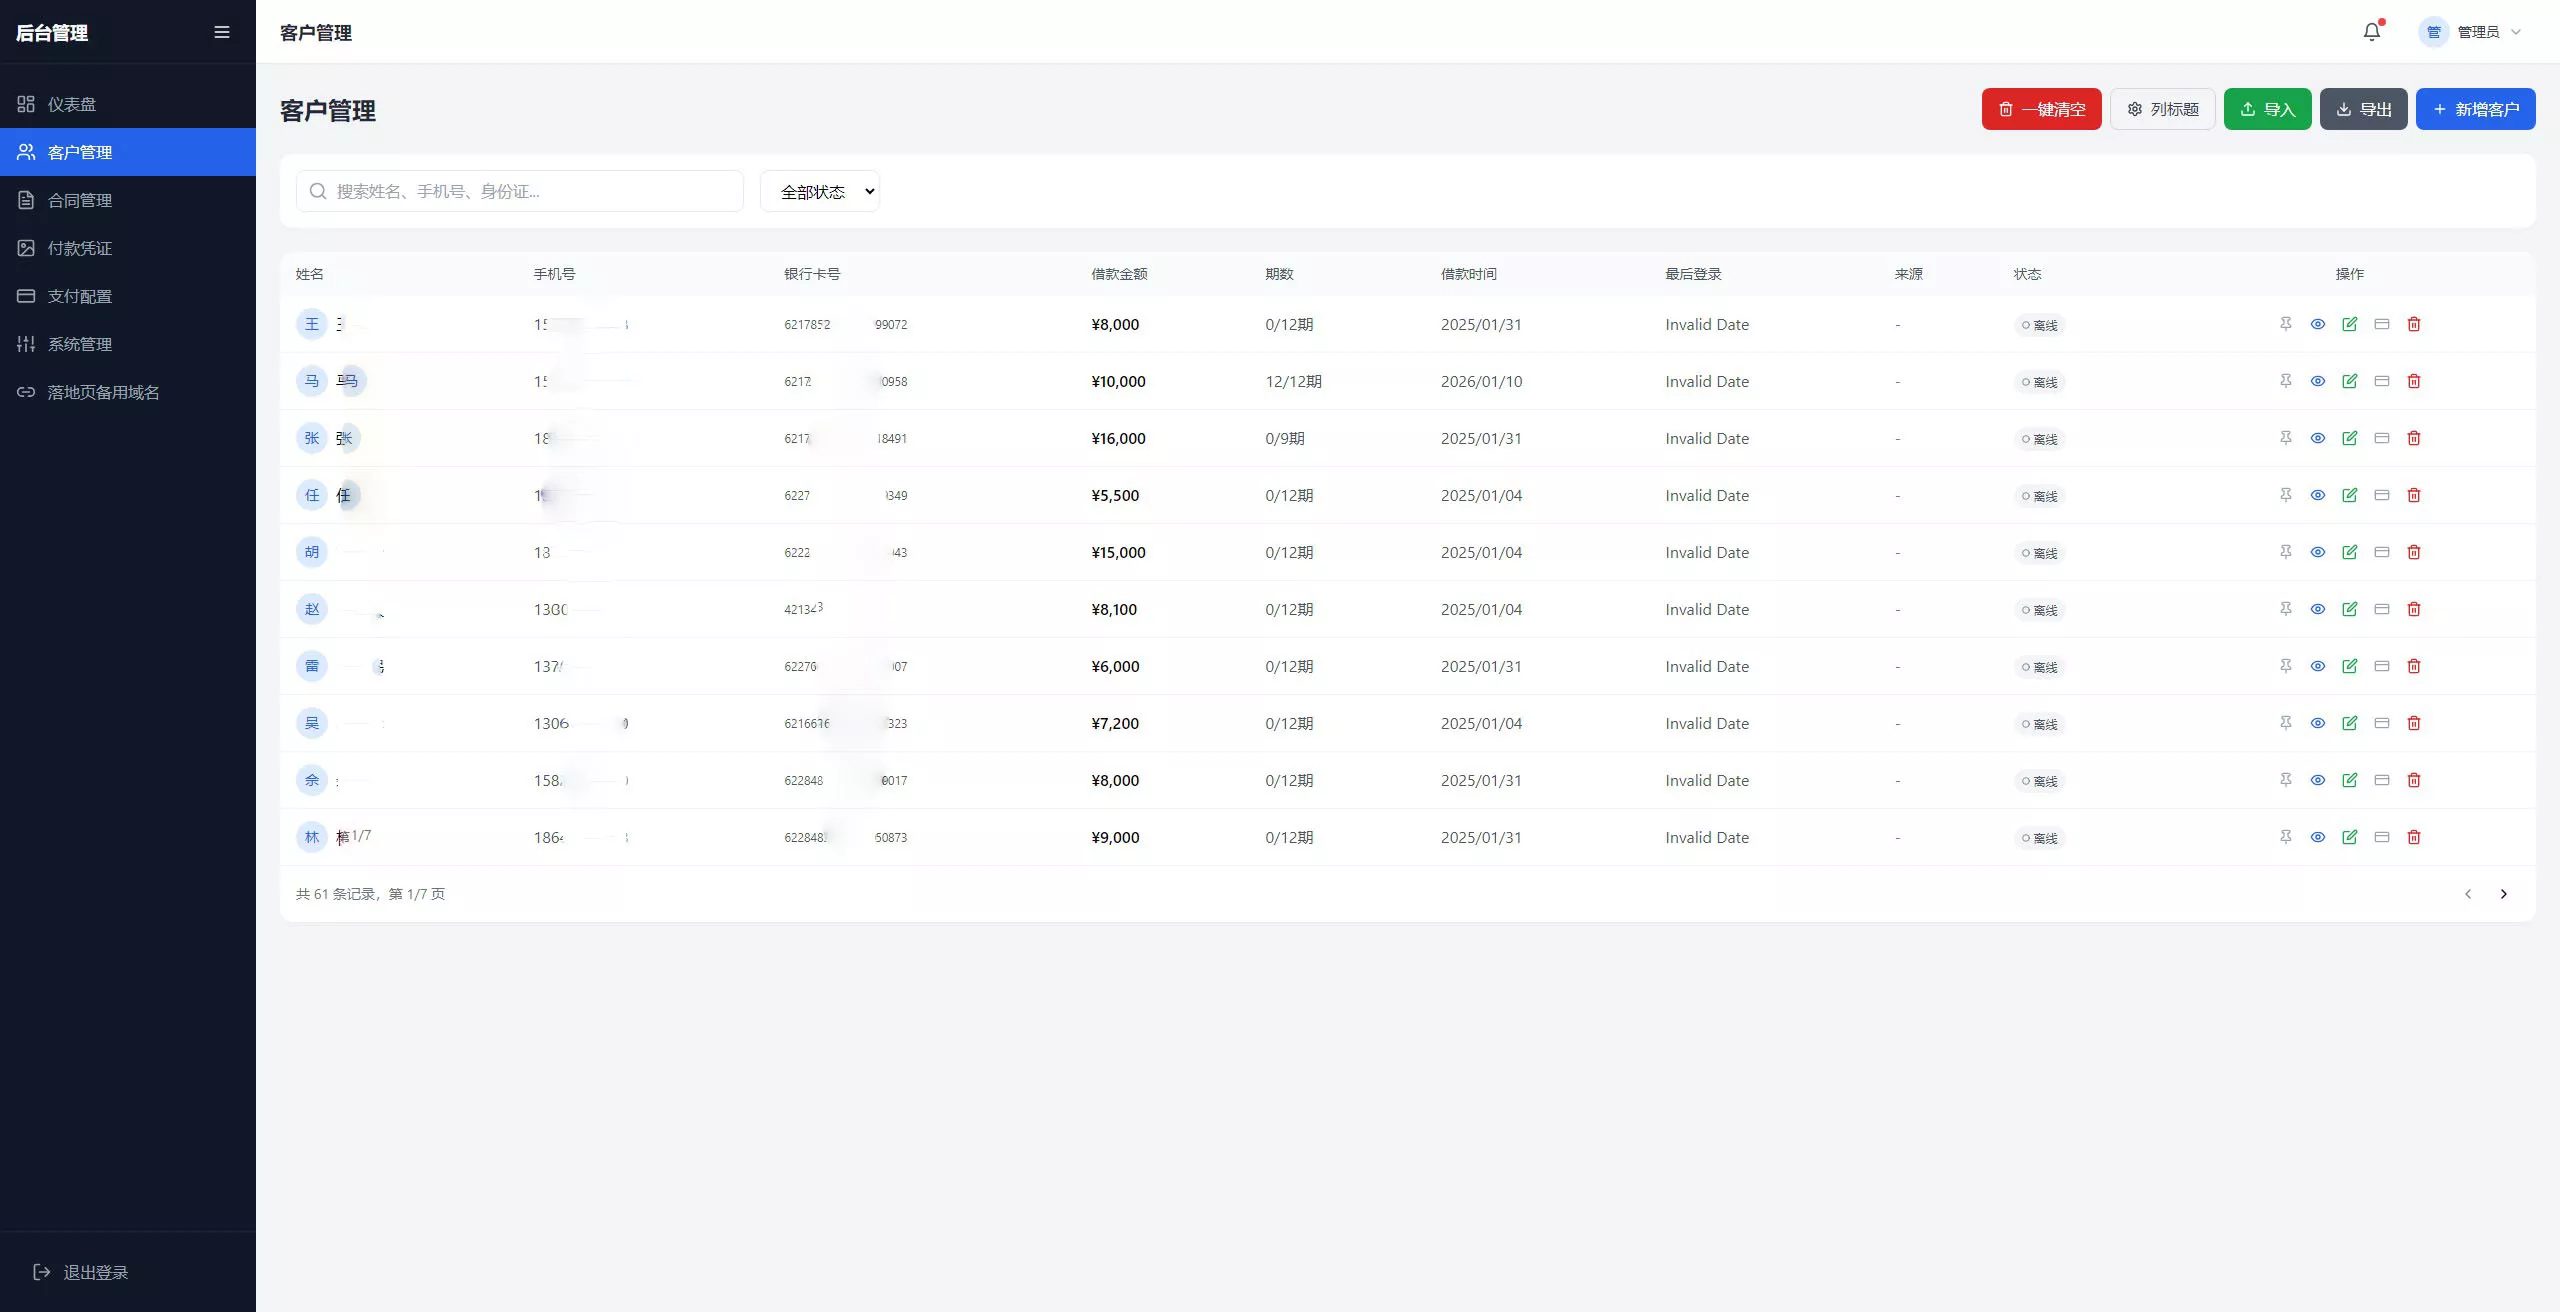Delete the ¥16,000 loan customer row

(x=2413, y=438)
